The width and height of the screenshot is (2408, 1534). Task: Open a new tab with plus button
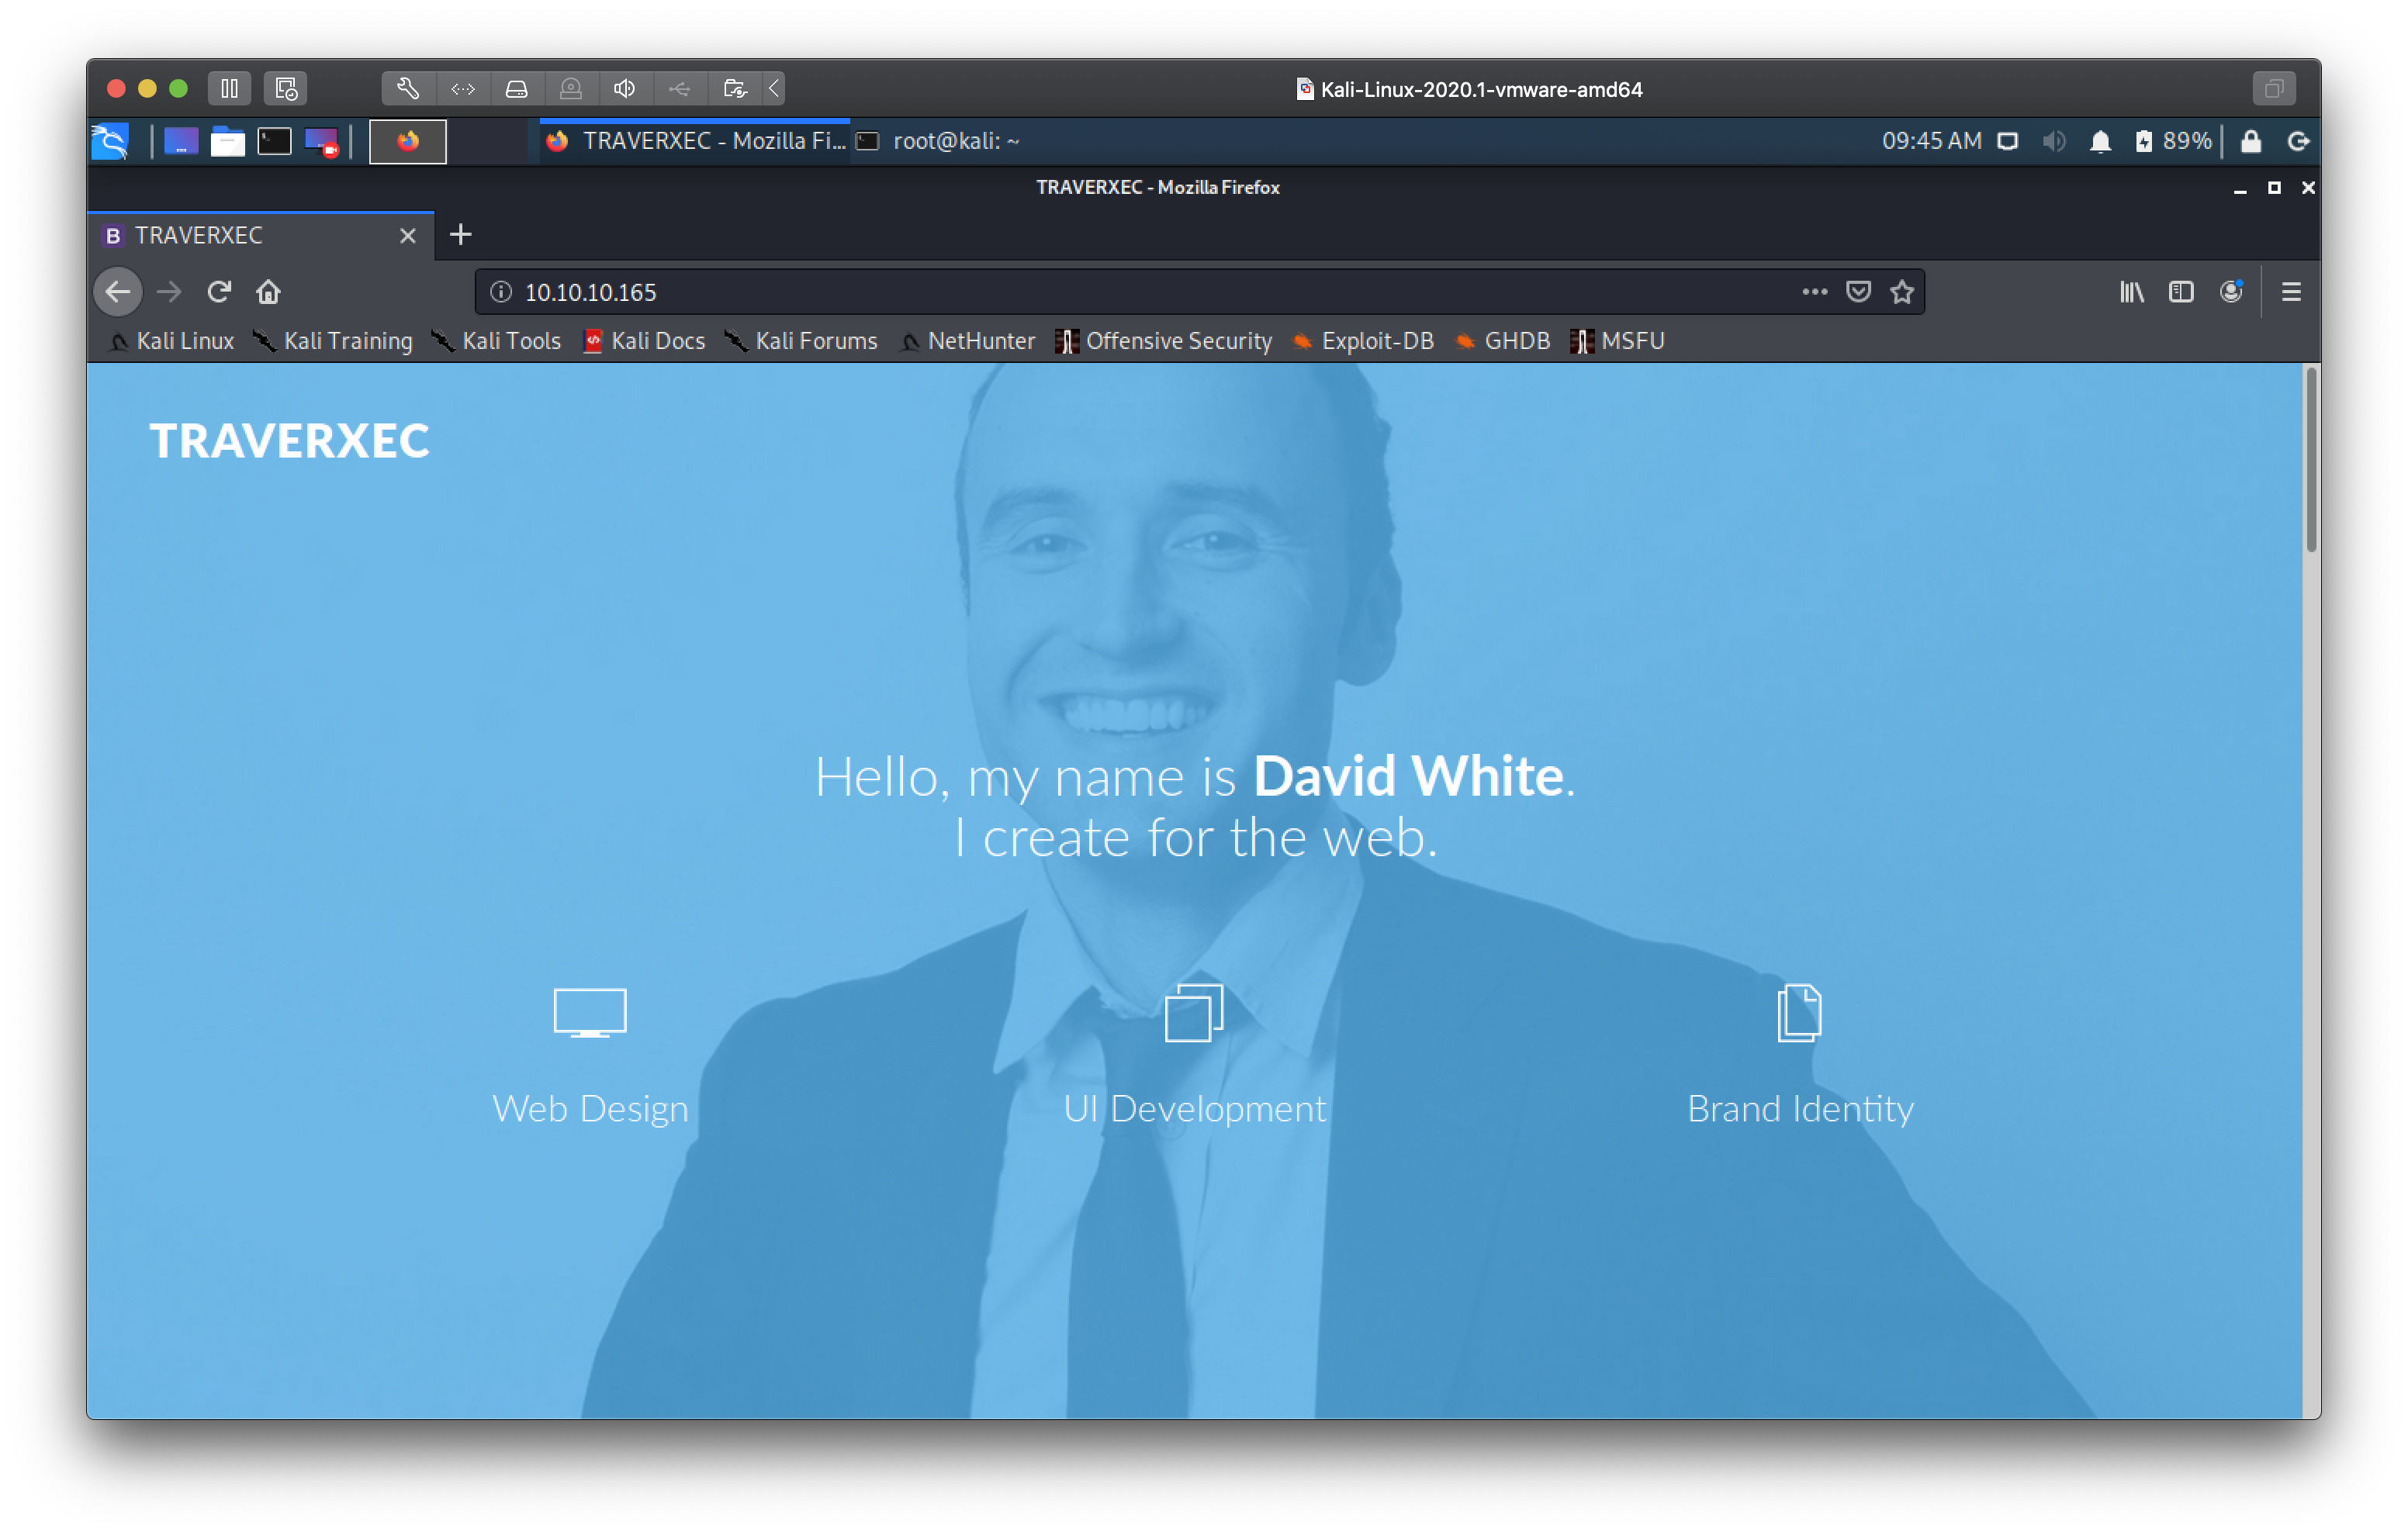coord(460,235)
